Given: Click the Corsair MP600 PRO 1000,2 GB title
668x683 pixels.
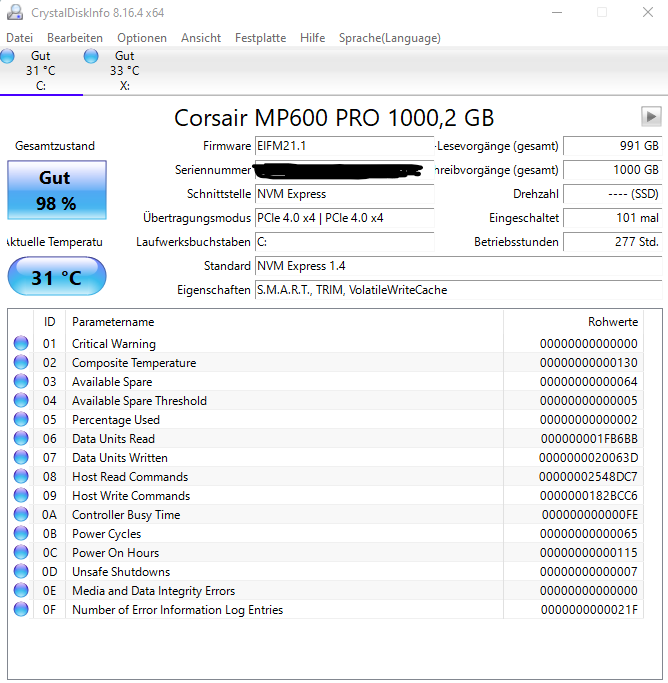Looking at the screenshot, I should point(334,118).
